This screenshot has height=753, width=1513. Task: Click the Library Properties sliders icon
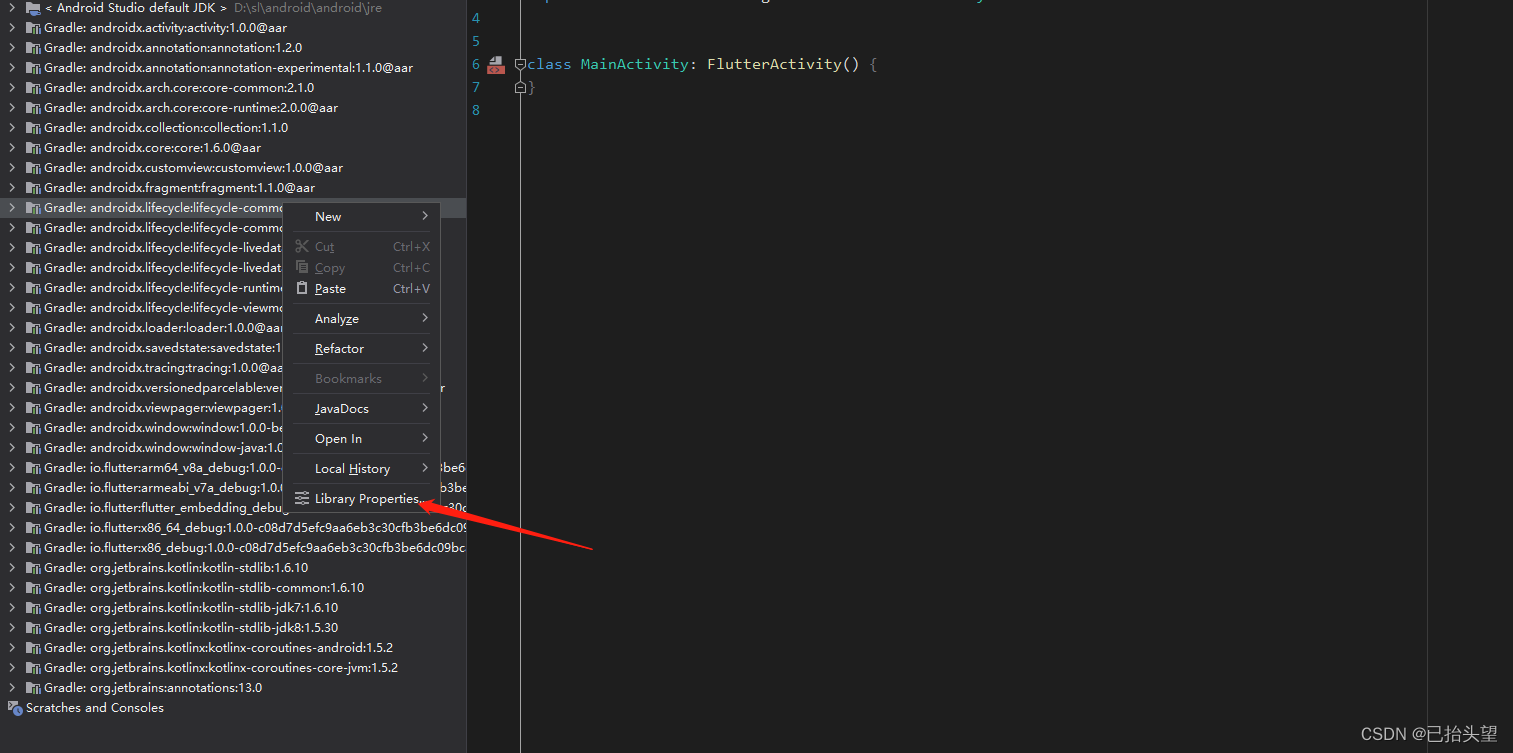[302, 498]
